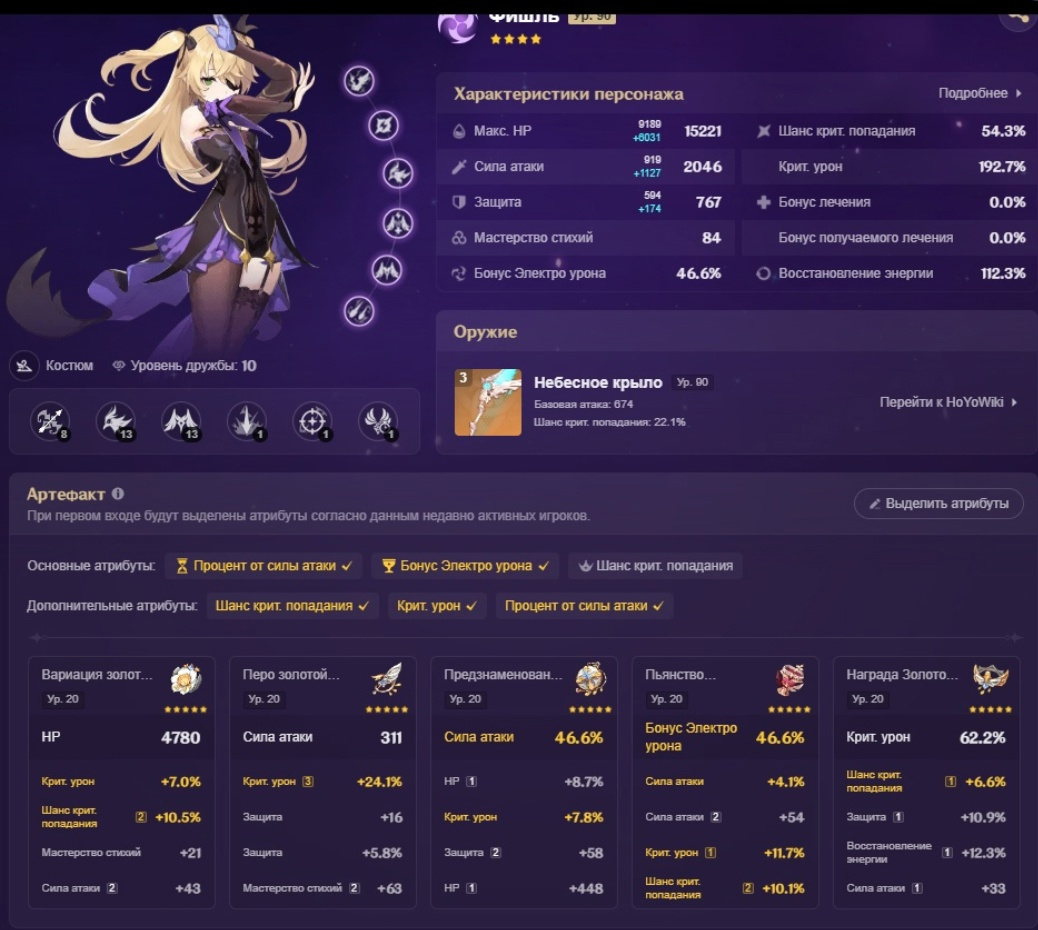Toggle main attribute Процент от силы атаки
The width and height of the screenshot is (1038, 930).
point(263,566)
